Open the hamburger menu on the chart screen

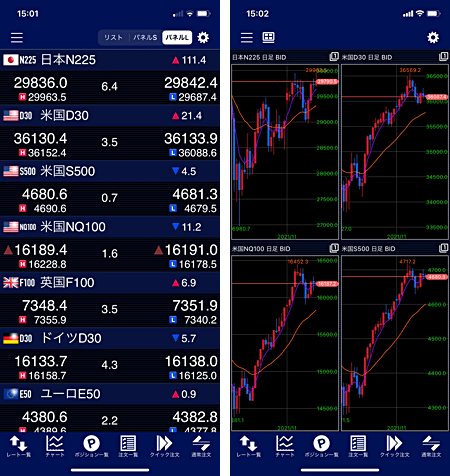247,37
